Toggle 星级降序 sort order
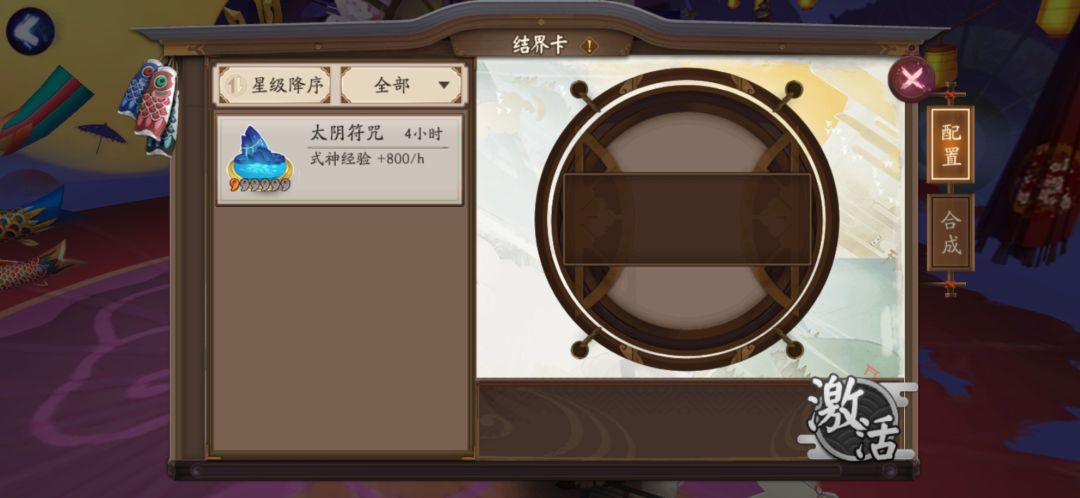 (275, 85)
